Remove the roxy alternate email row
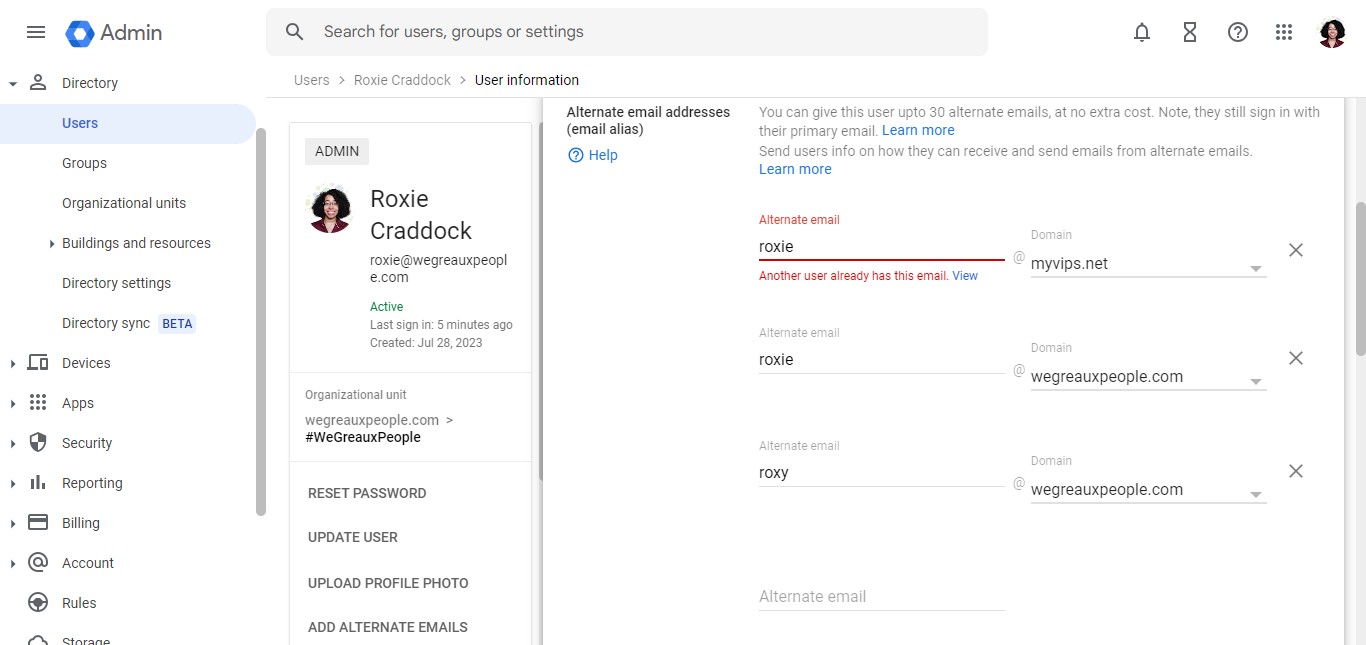This screenshot has width=1366, height=645. pyautogui.click(x=1296, y=471)
